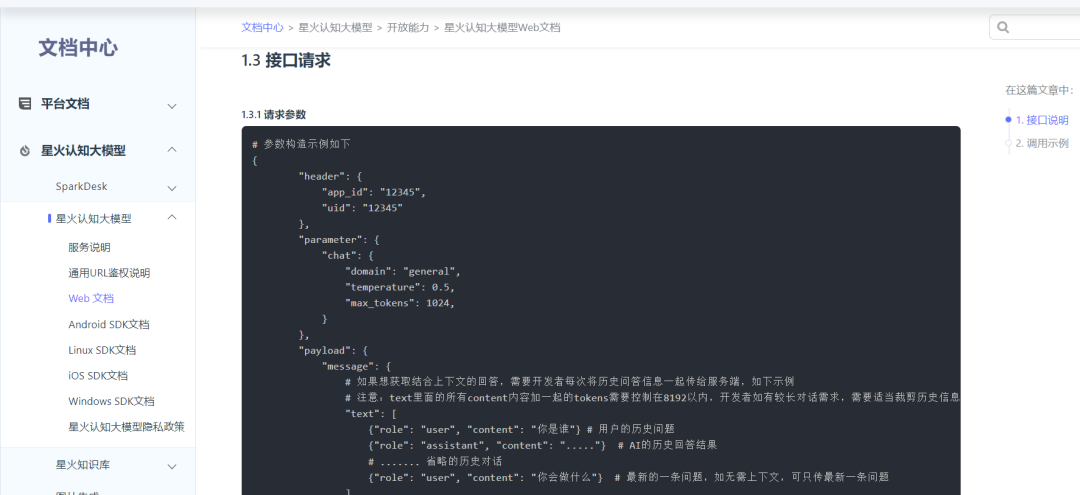Click the "temperature": 0.5 code line
The height and width of the screenshot is (495, 1080).
(x=400, y=287)
